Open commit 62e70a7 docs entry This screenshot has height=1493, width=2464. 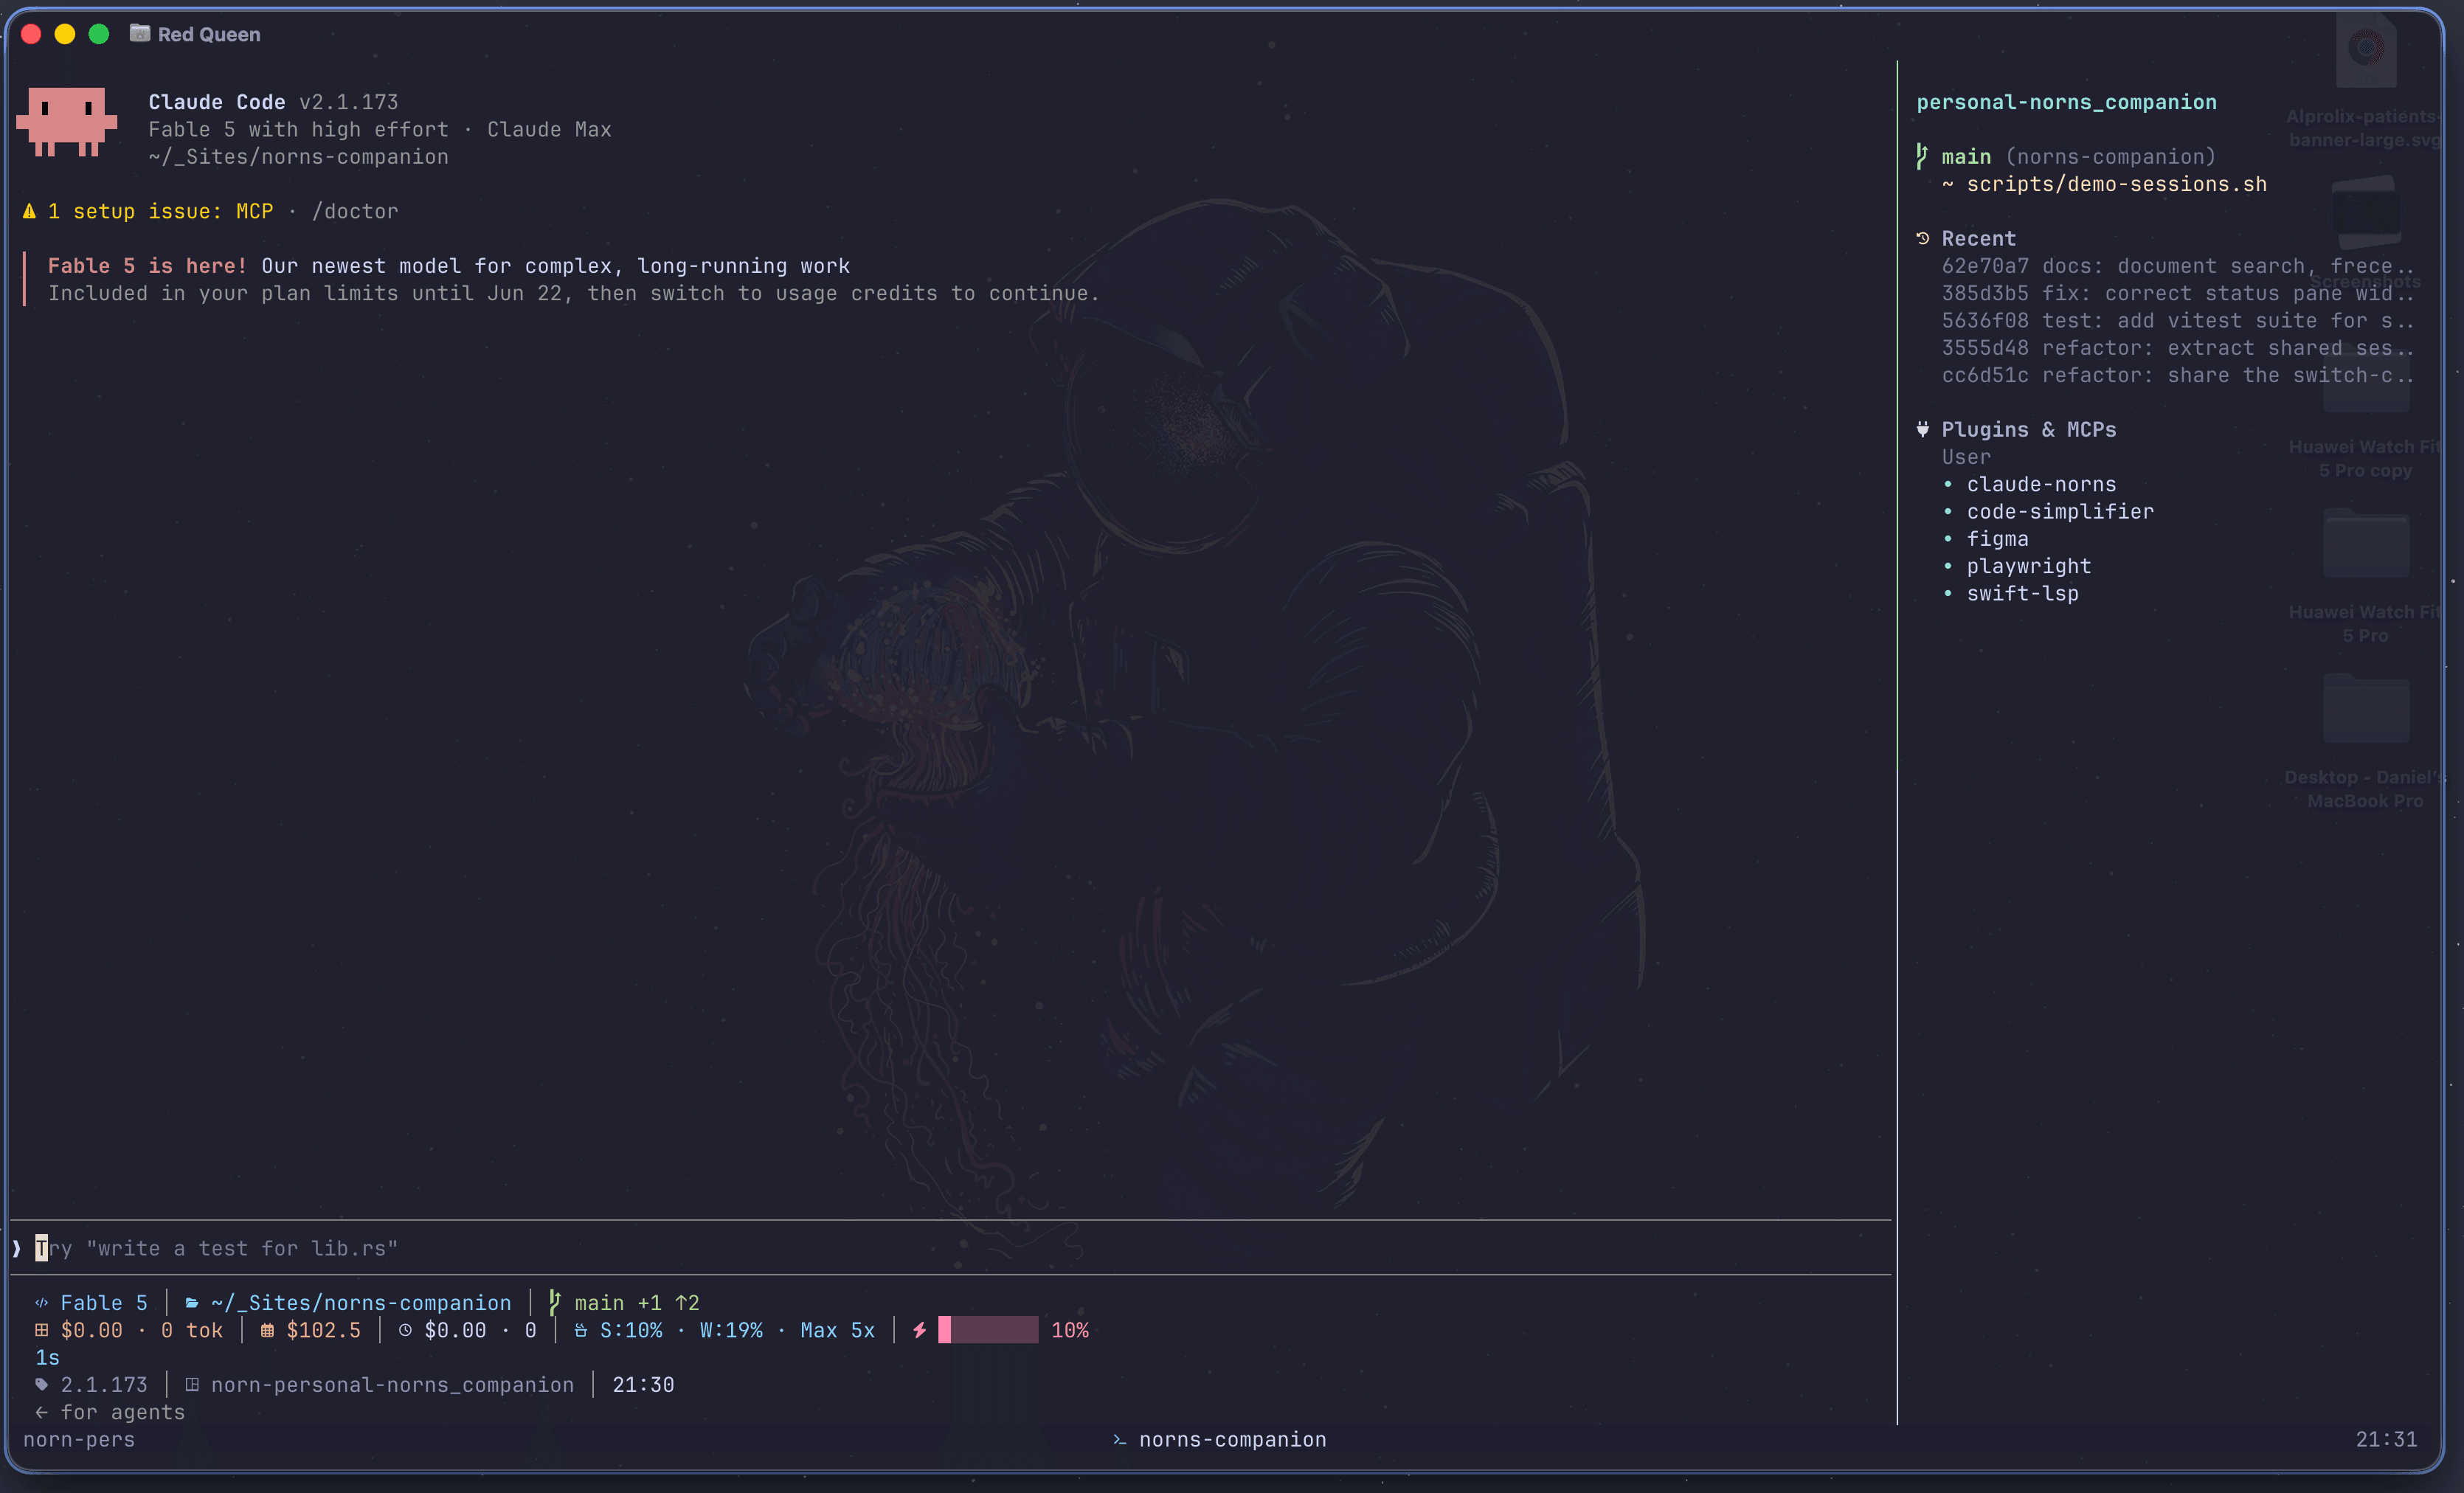[x=2177, y=266]
